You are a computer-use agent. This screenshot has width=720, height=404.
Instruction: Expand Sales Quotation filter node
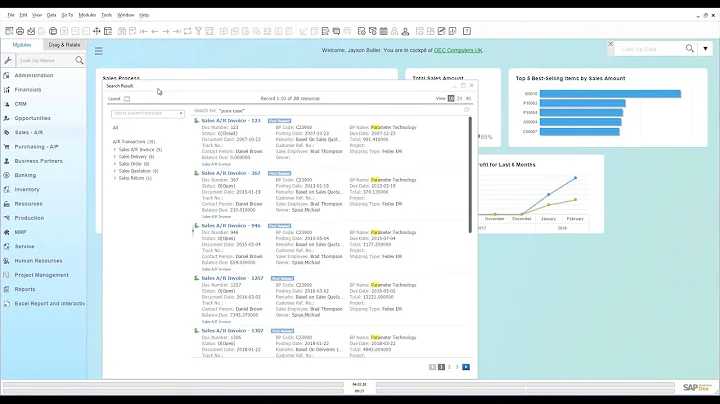coord(115,171)
